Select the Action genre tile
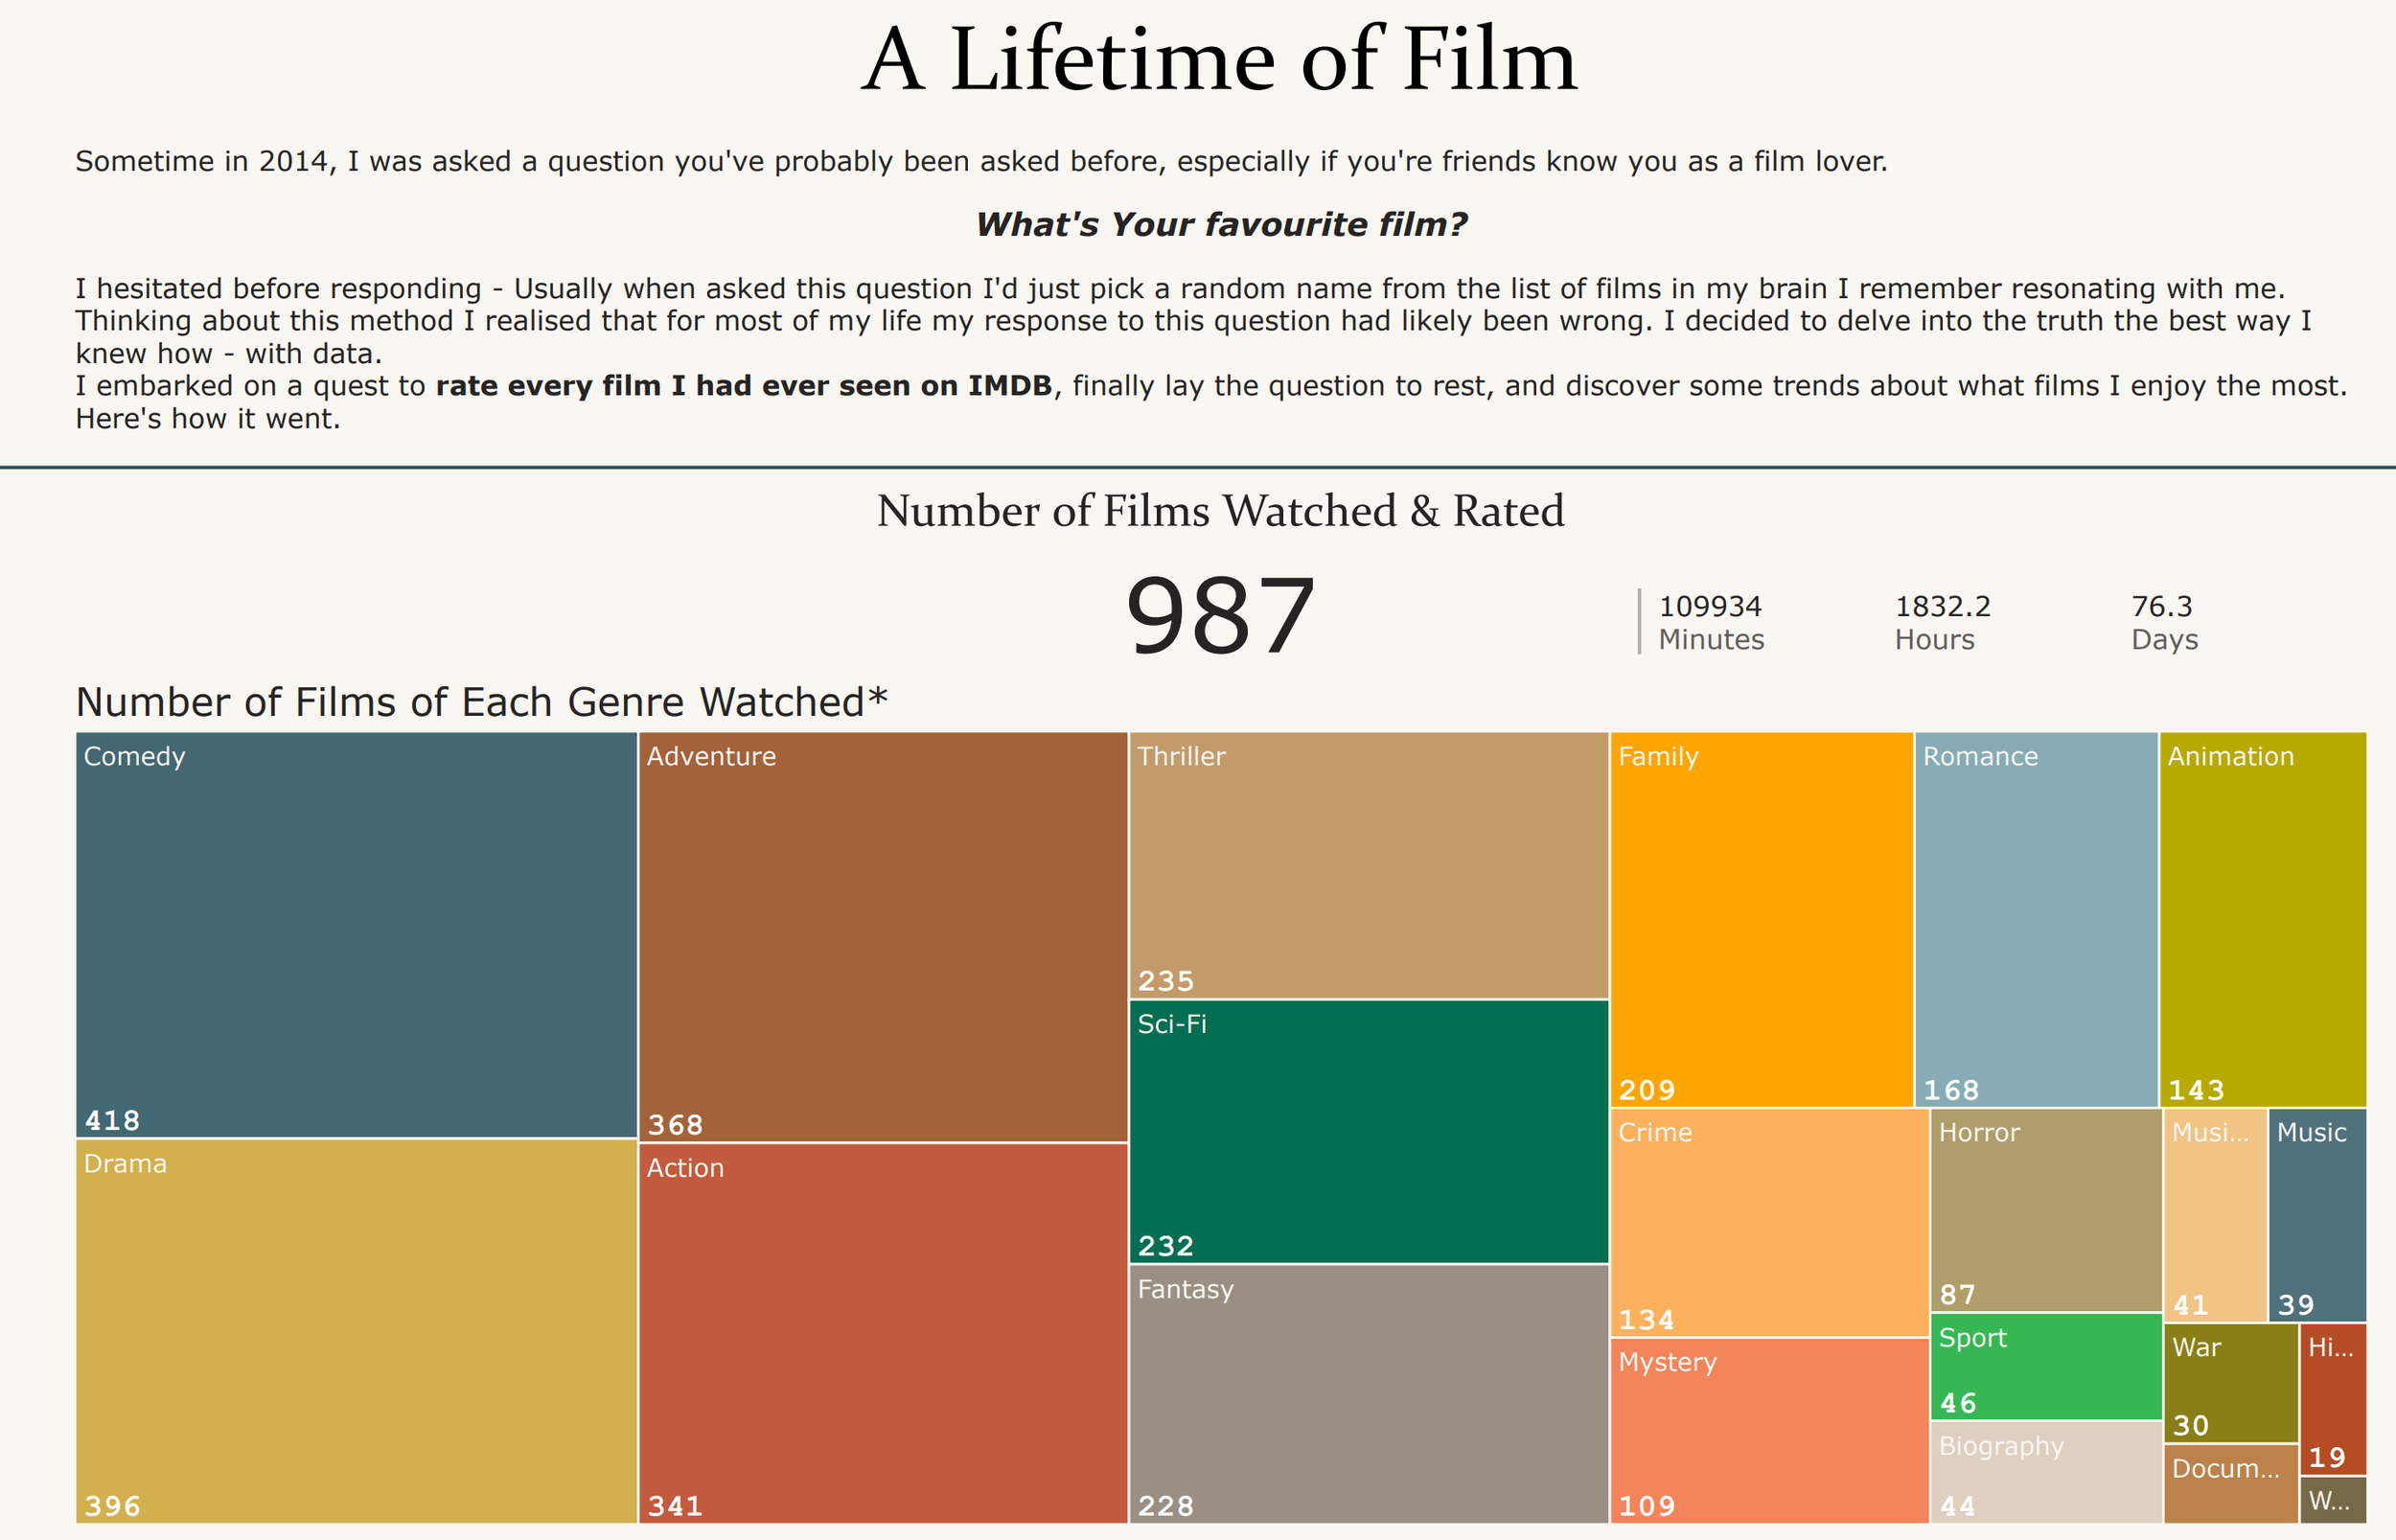 tap(883, 1333)
